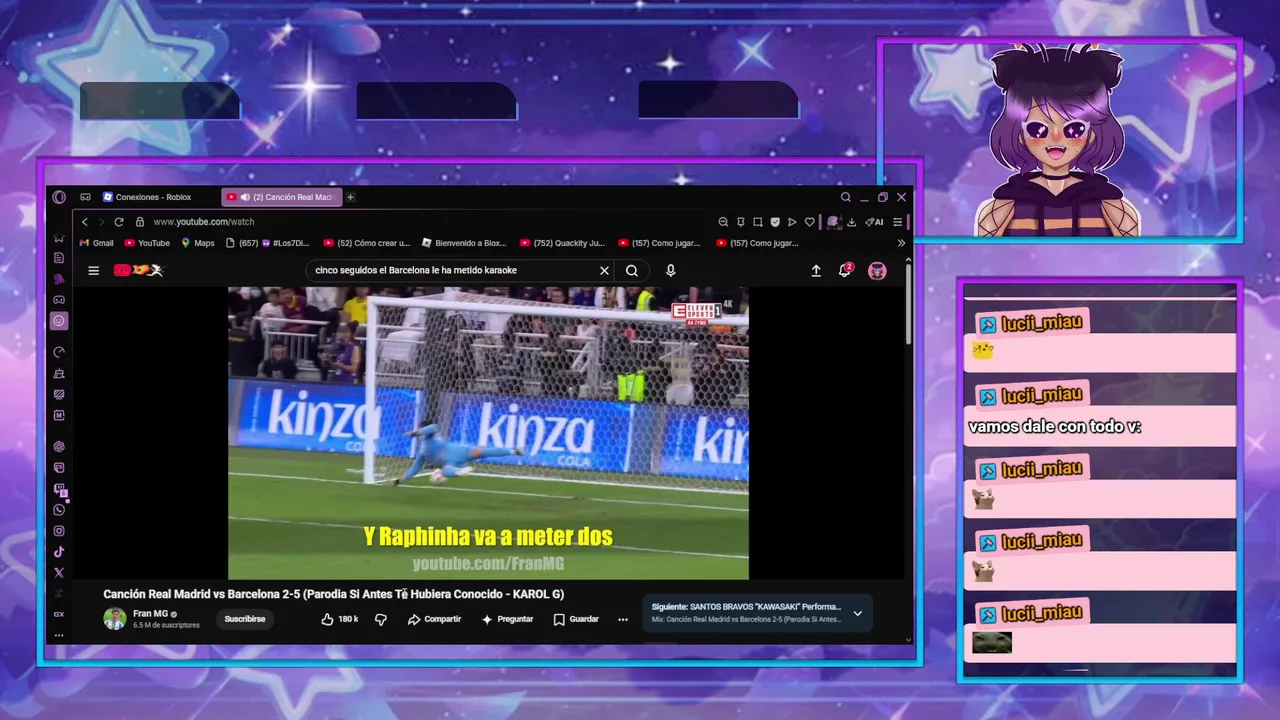Click the Compartir share button
This screenshot has width=1280, height=720.
point(434,619)
